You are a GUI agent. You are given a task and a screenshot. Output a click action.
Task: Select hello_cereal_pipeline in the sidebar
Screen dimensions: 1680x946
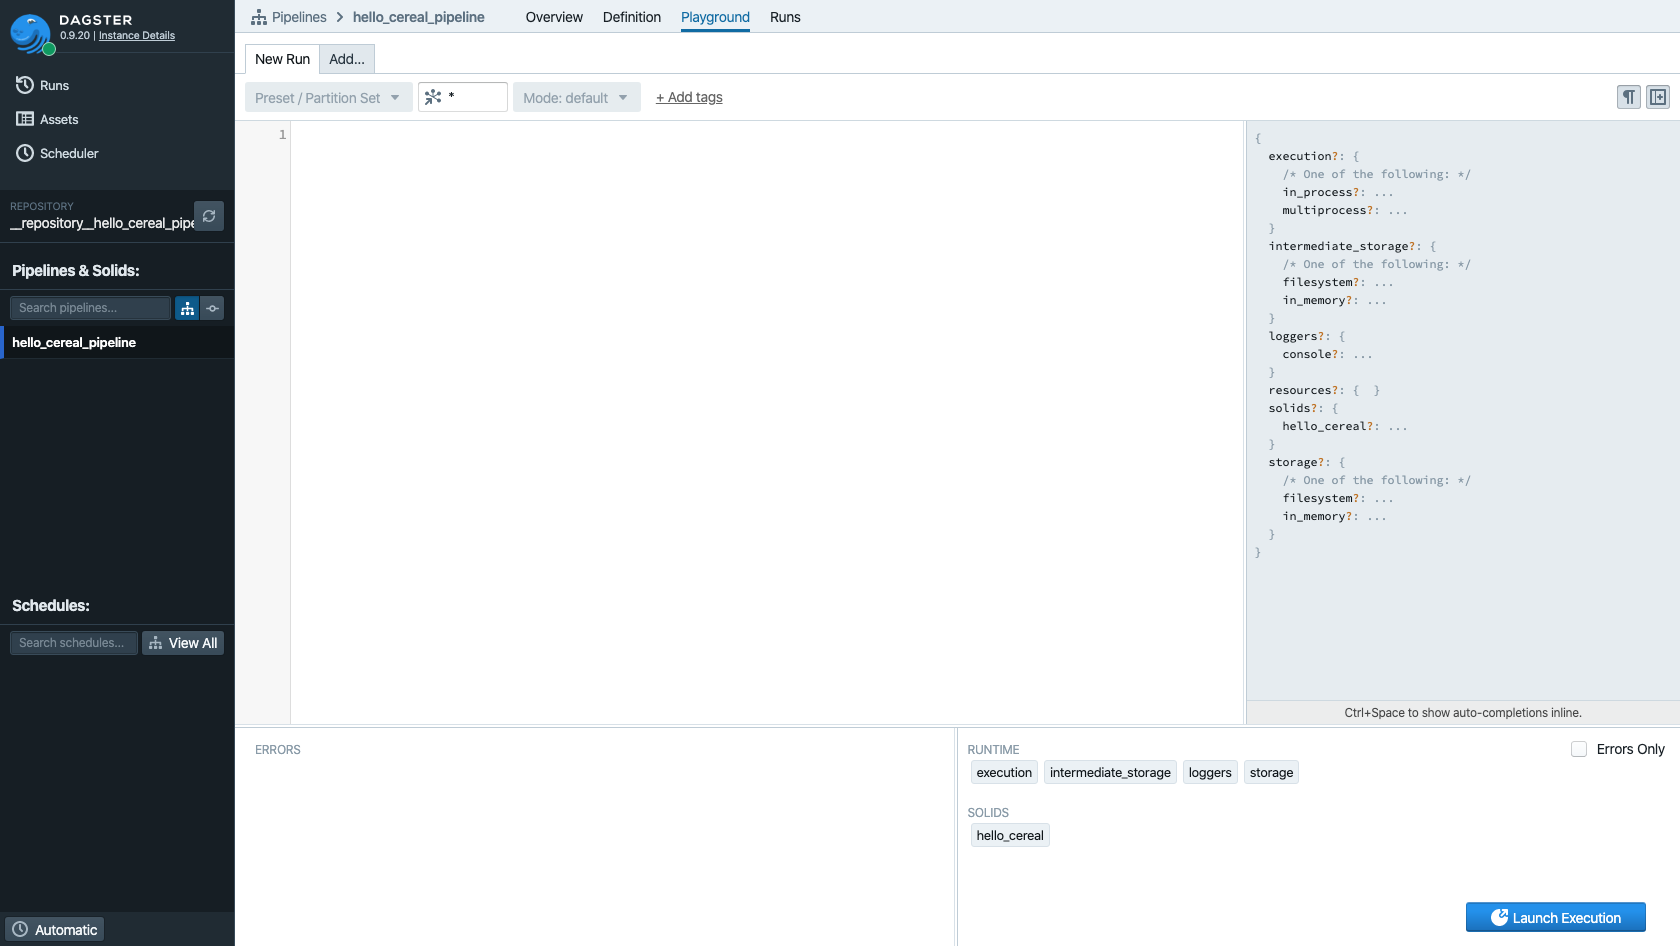[x=117, y=342]
